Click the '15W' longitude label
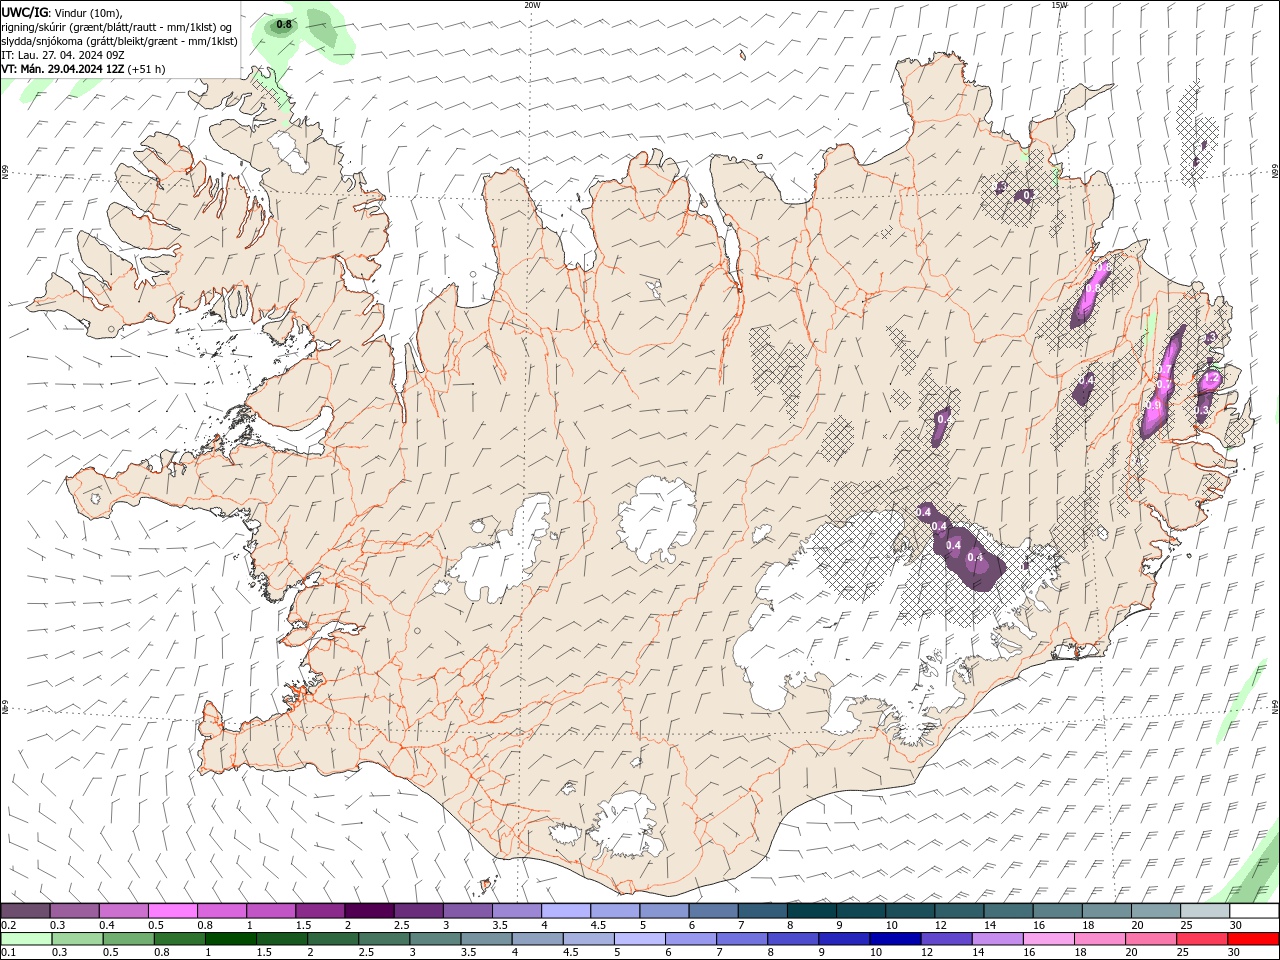 [1059, 5]
